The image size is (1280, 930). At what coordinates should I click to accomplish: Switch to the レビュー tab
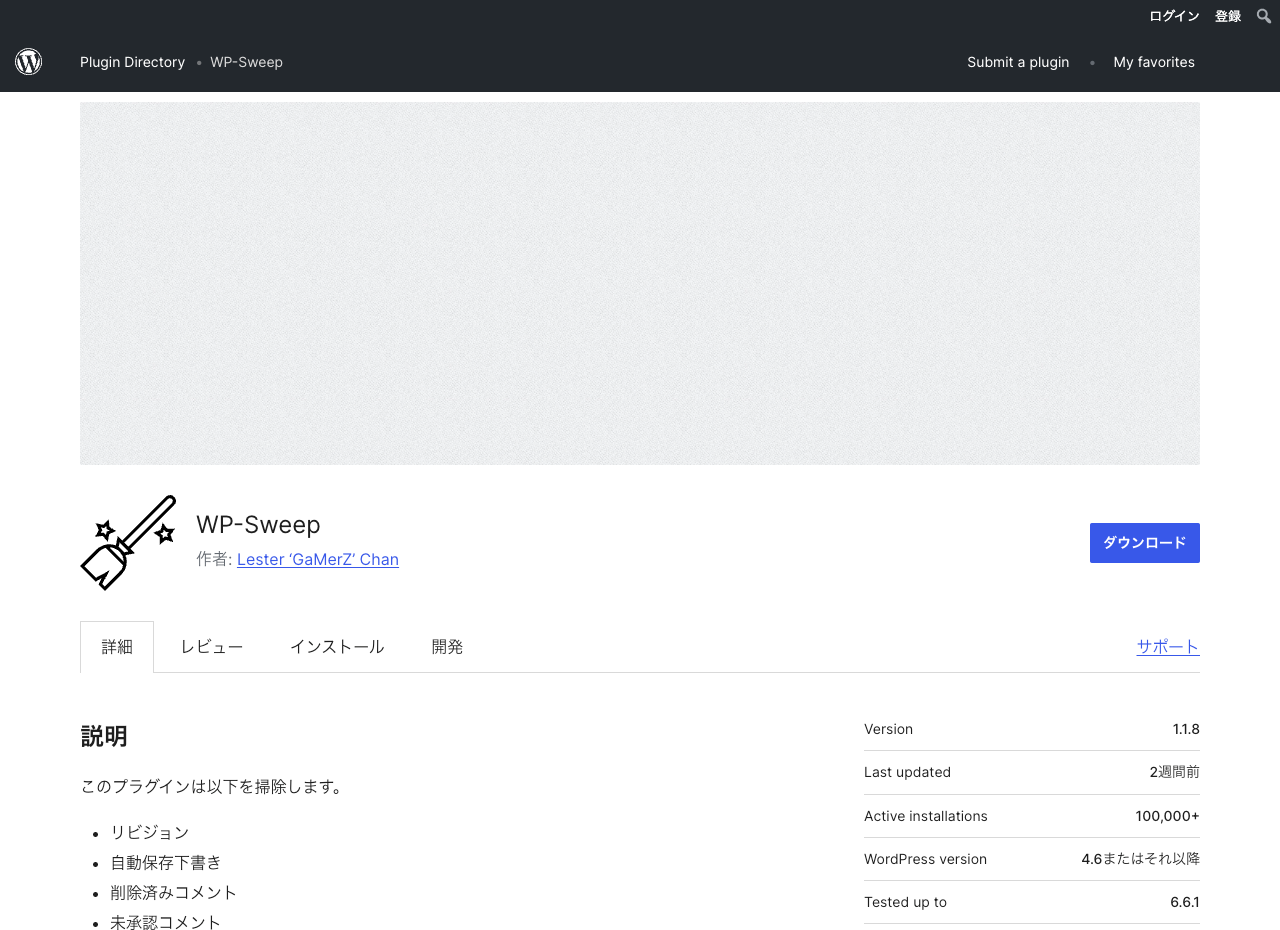(x=212, y=647)
